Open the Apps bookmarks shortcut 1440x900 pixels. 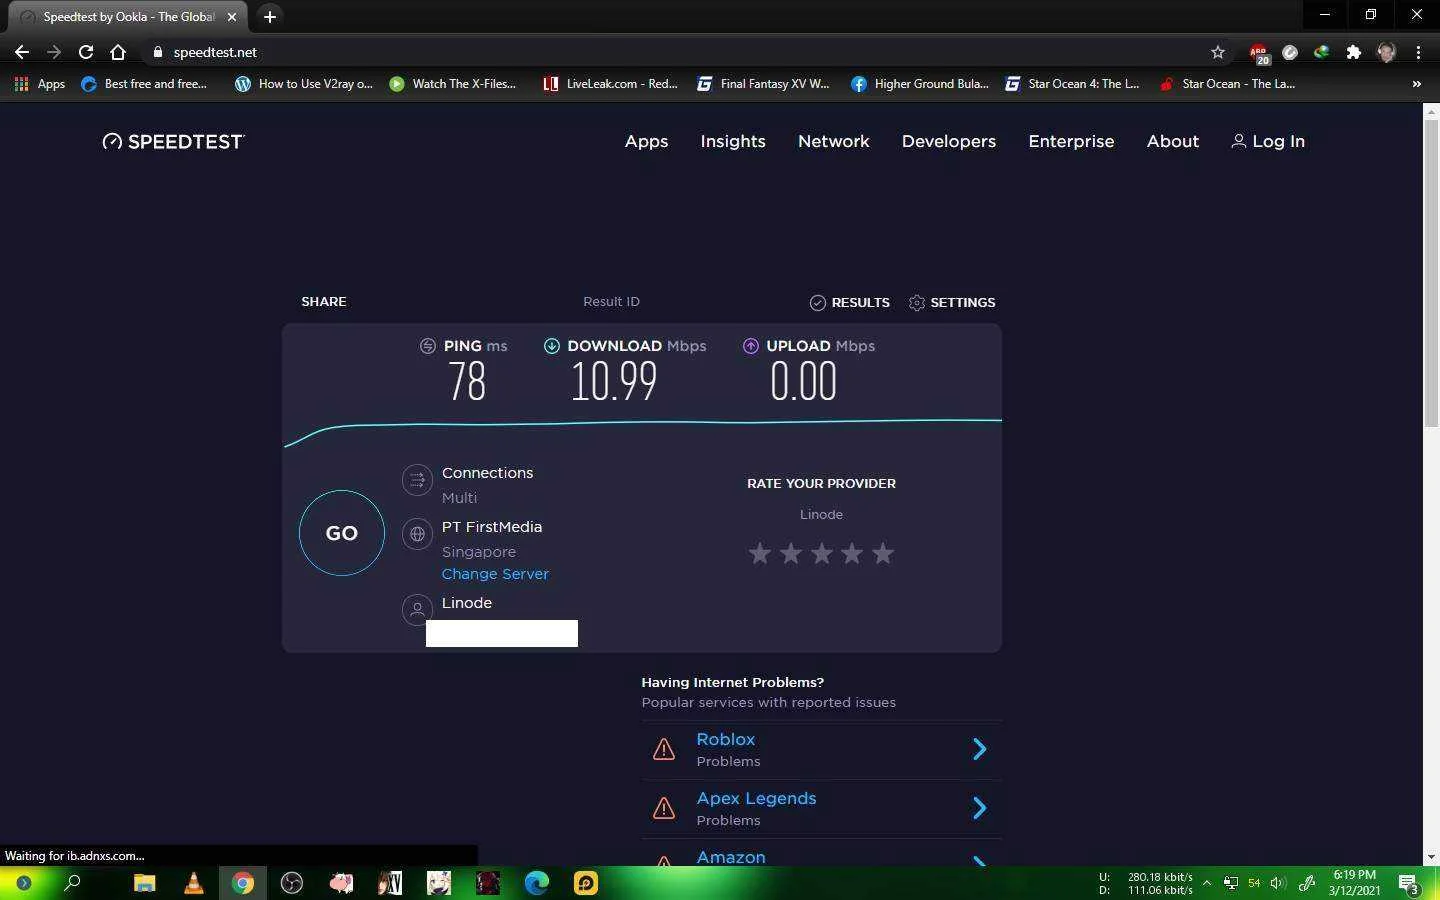(x=40, y=84)
